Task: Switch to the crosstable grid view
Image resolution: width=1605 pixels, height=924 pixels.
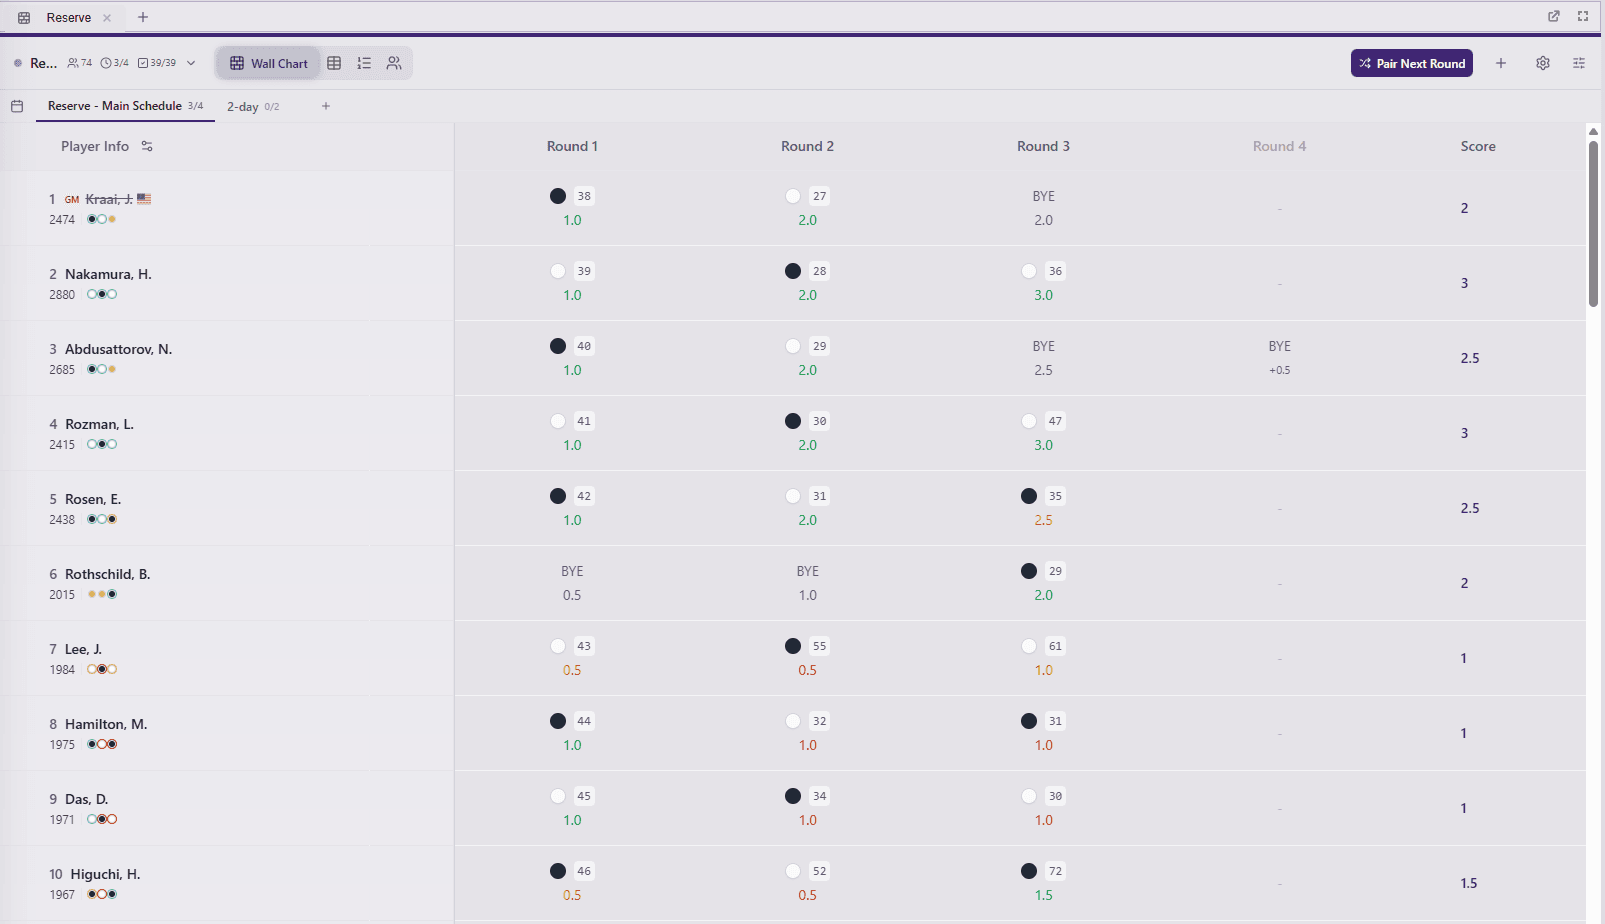Action: click(x=334, y=62)
